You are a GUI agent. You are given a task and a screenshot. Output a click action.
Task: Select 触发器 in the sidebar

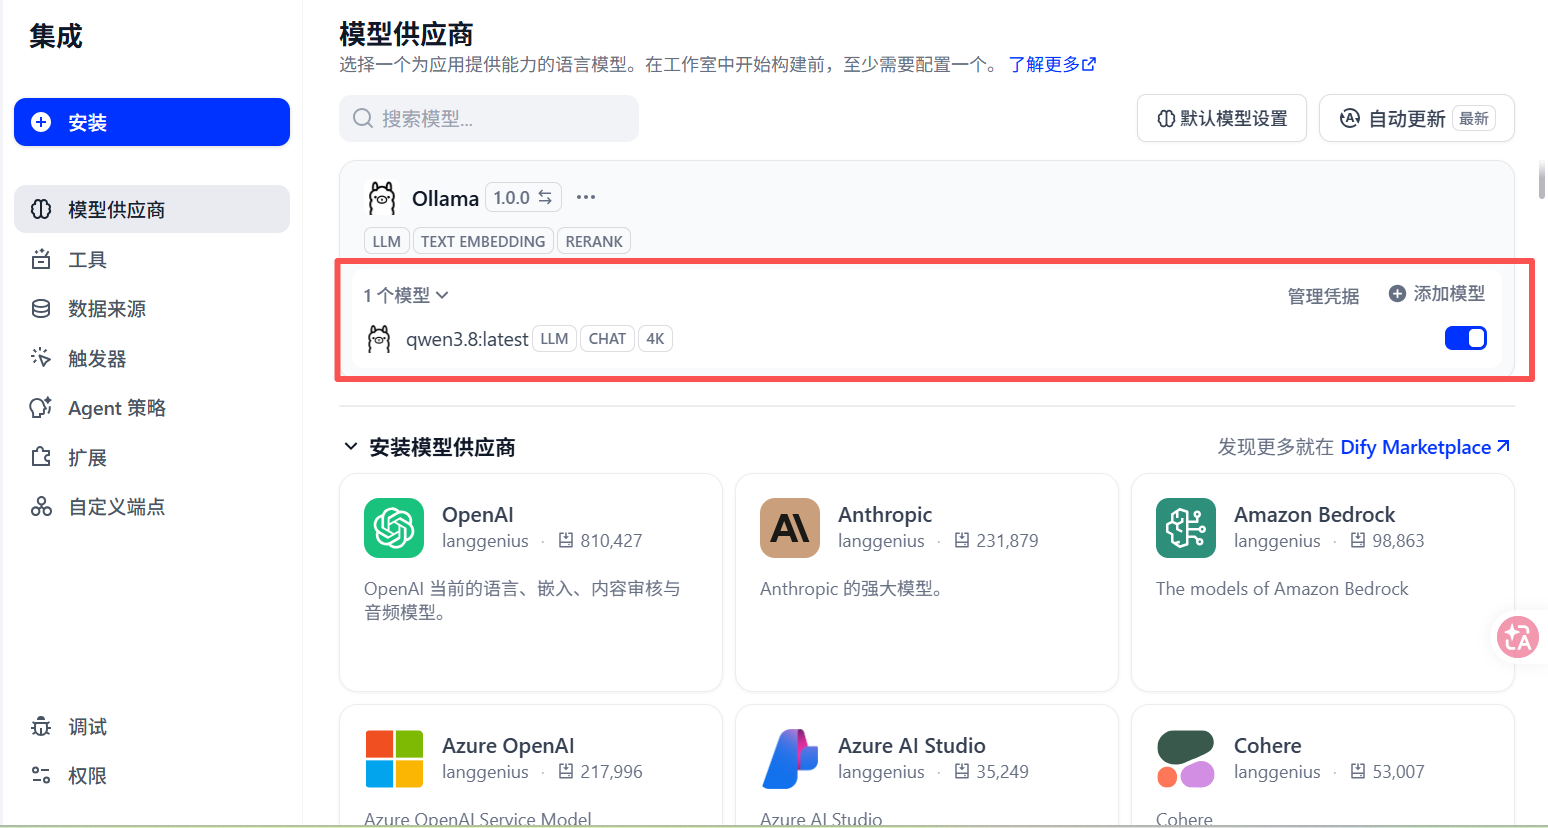coord(152,358)
